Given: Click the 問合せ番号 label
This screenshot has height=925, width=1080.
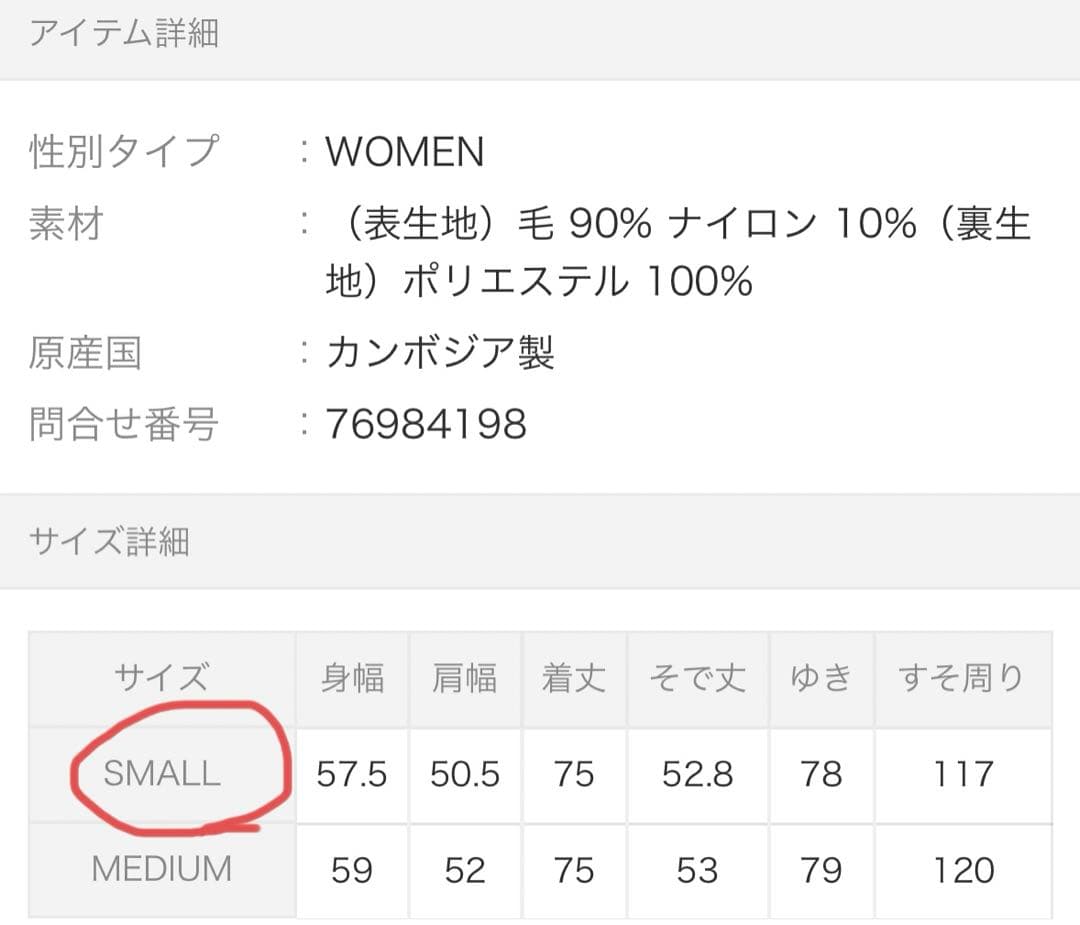Looking at the screenshot, I should pyautogui.click(x=123, y=424).
